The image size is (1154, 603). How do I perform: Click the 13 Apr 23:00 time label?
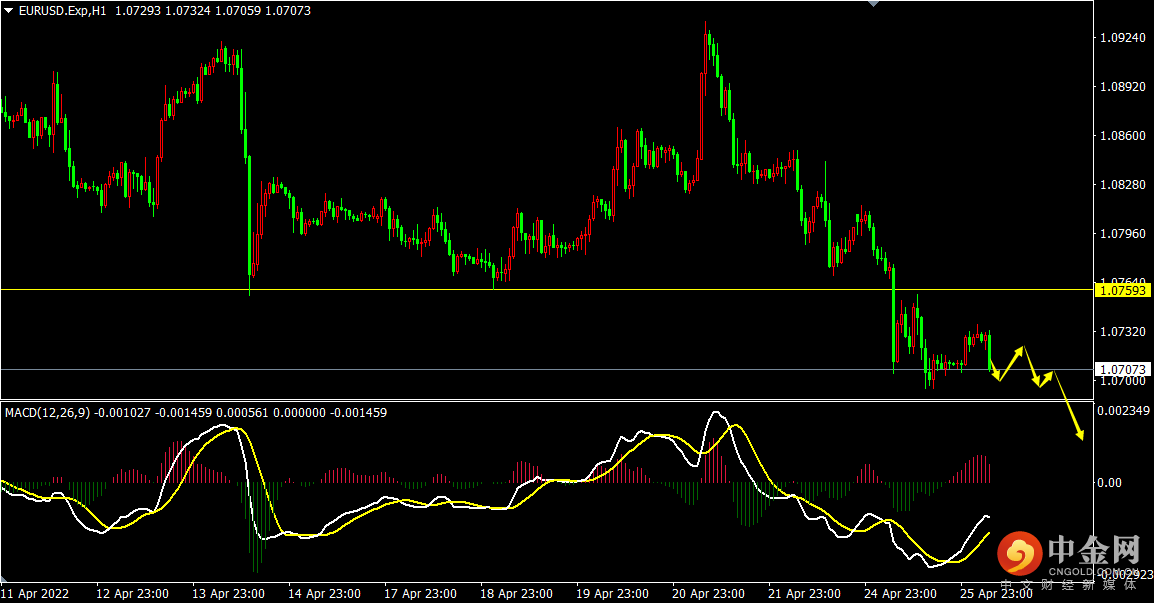pos(228,593)
